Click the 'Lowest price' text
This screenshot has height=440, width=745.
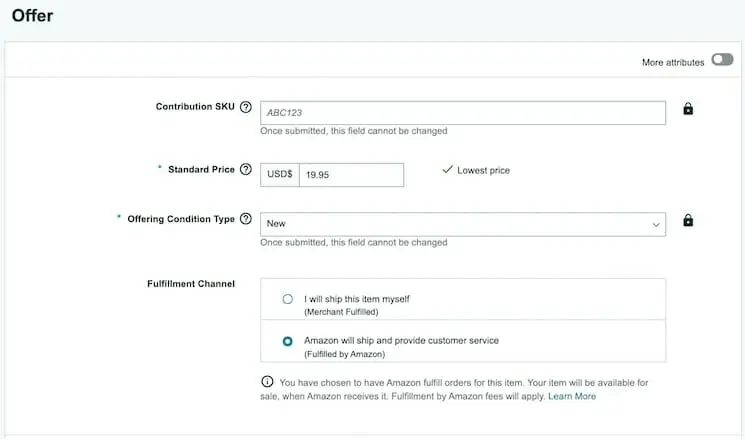pyautogui.click(x=483, y=171)
